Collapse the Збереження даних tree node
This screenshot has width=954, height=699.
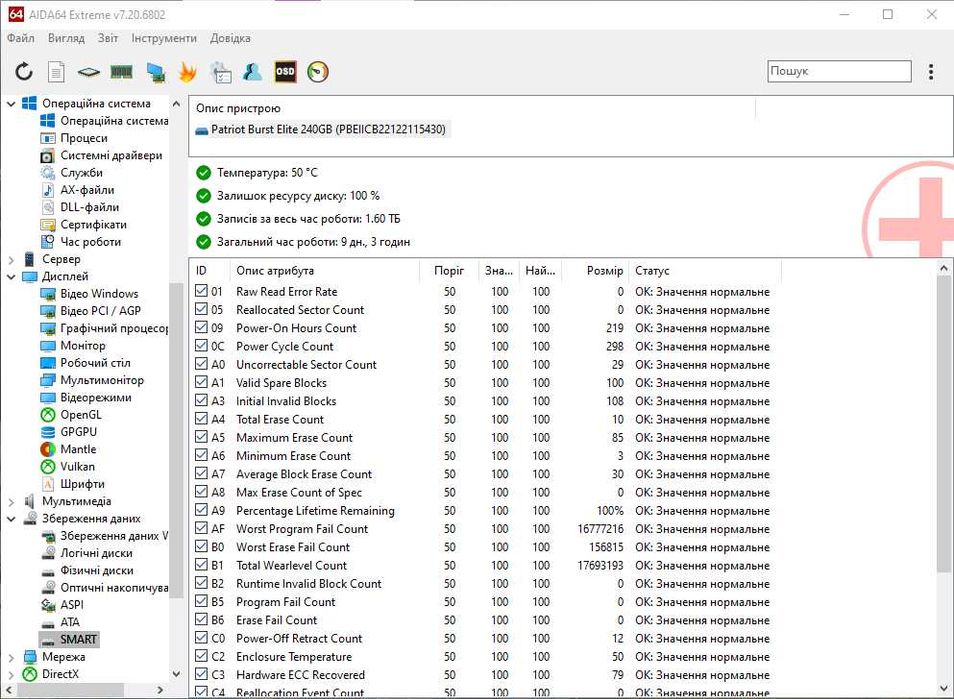(11, 519)
